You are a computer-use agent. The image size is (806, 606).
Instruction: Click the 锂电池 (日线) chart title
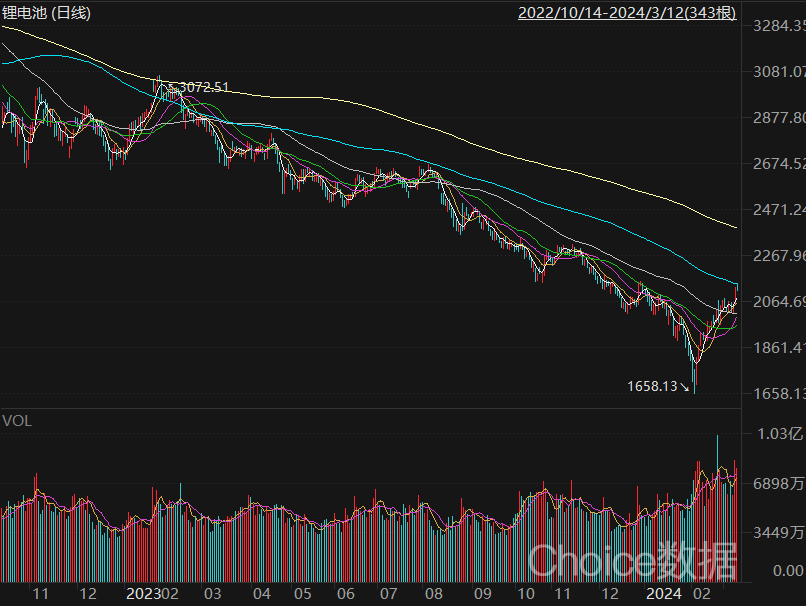click(x=47, y=13)
